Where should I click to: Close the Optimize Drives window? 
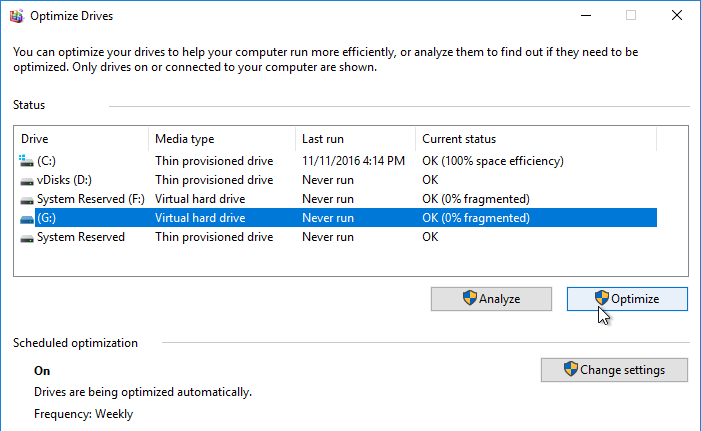click(x=677, y=16)
